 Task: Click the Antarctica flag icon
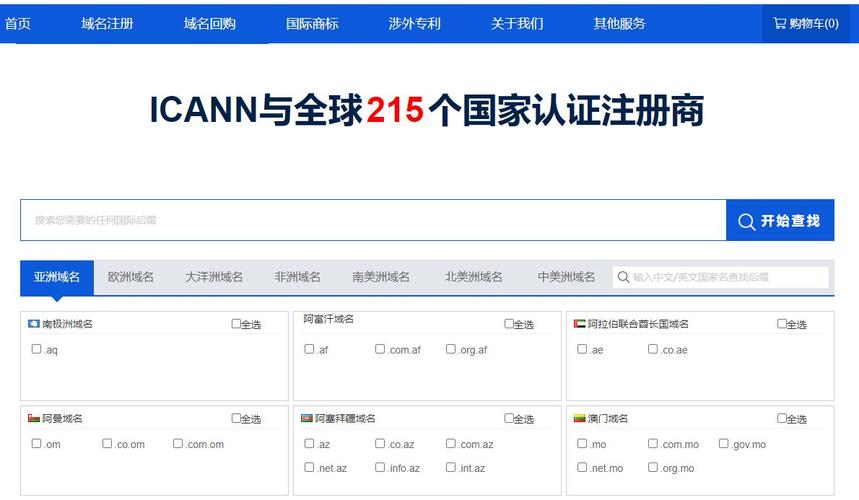(33, 324)
